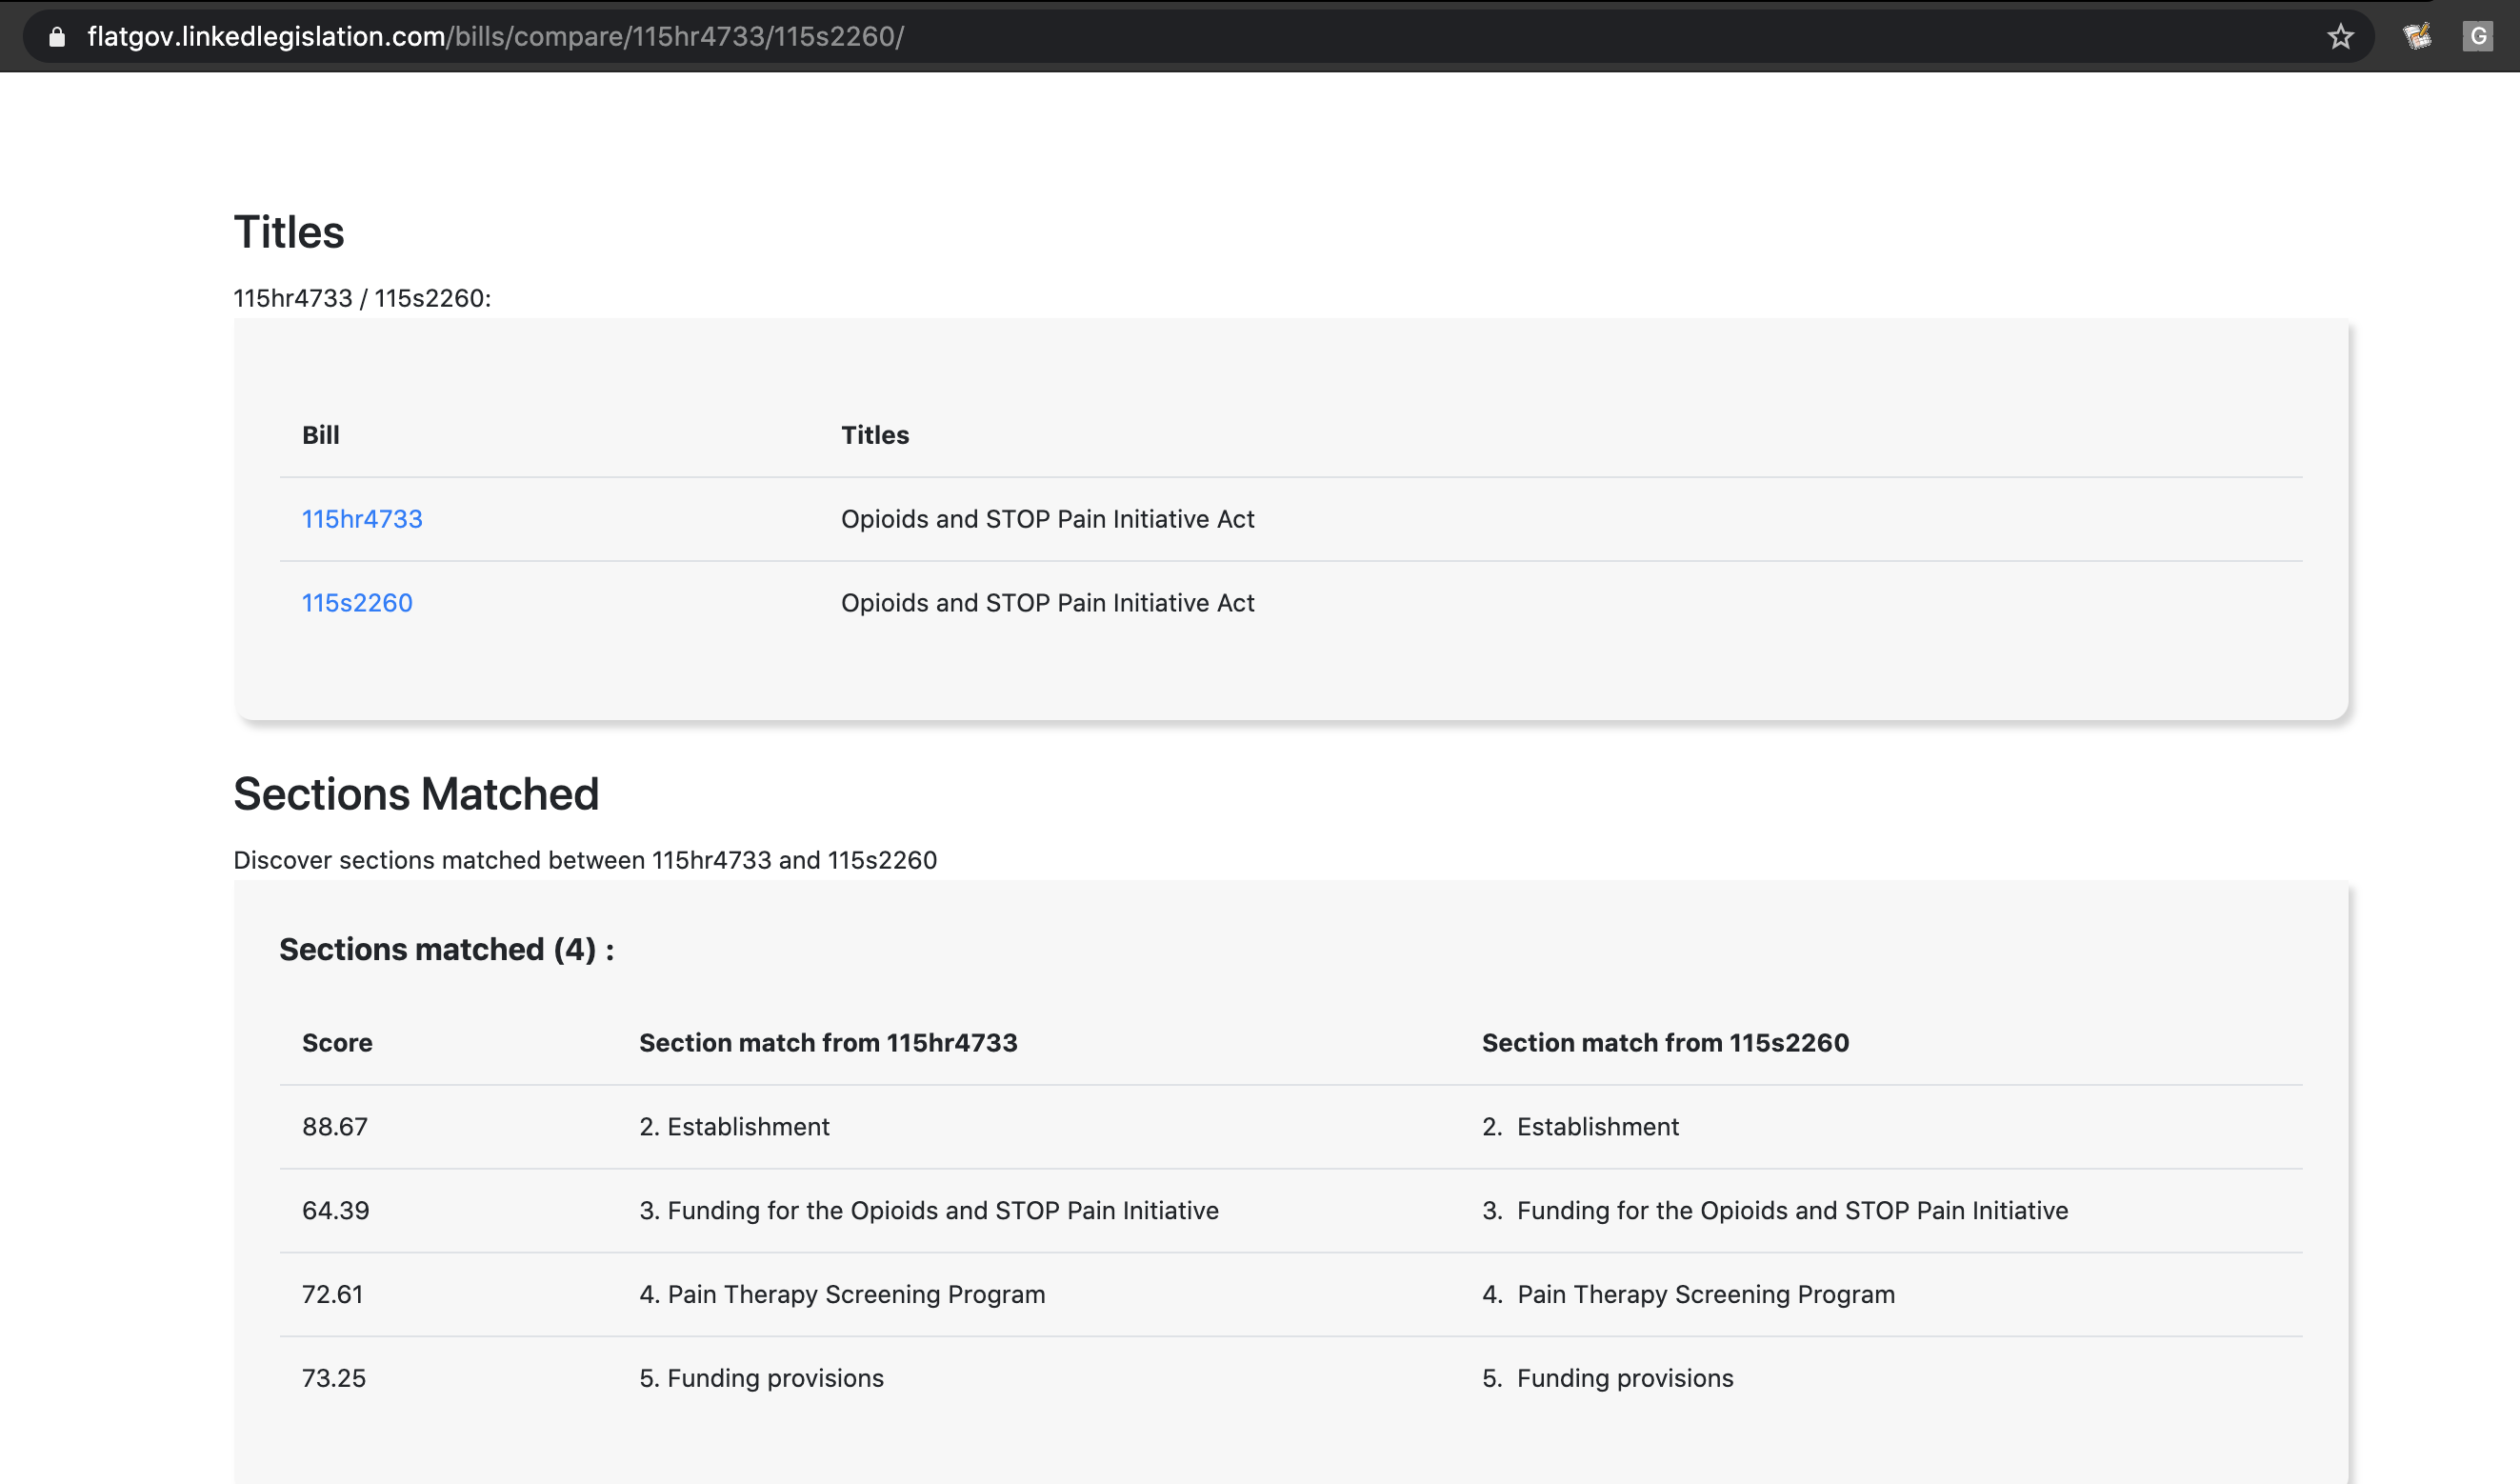This screenshot has height=1484, width=2520.
Task: Click the Section match from 115hr4733 header
Action: click(x=828, y=1043)
